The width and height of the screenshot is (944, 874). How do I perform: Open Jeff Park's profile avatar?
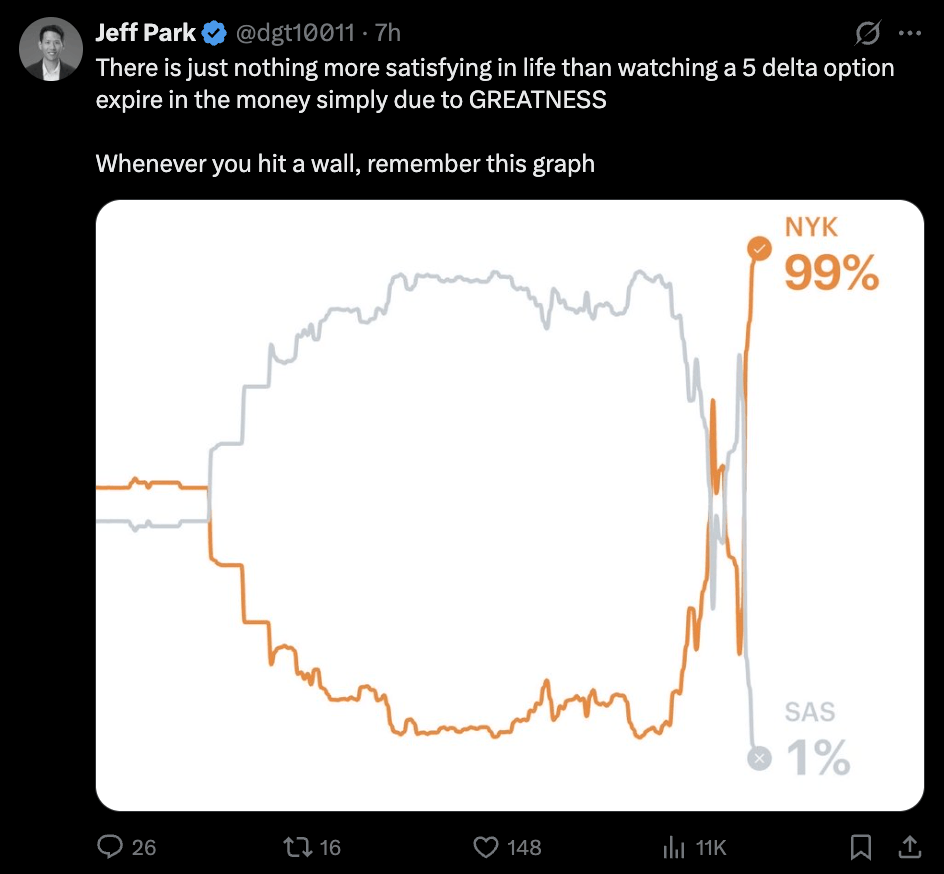click(51, 49)
